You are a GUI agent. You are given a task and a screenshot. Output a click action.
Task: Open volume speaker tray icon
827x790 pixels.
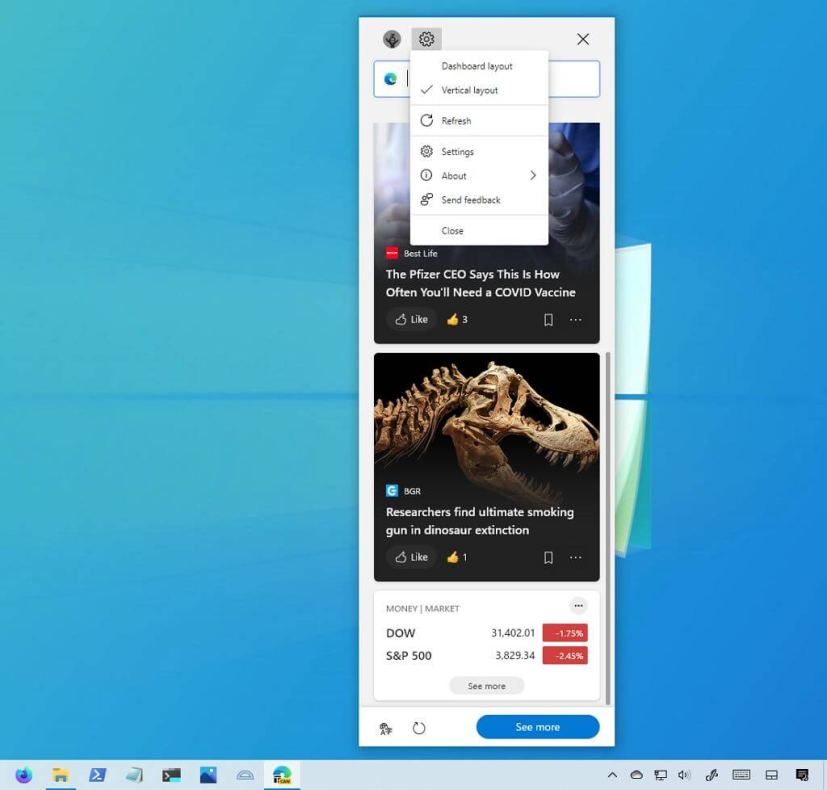(684, 775)
